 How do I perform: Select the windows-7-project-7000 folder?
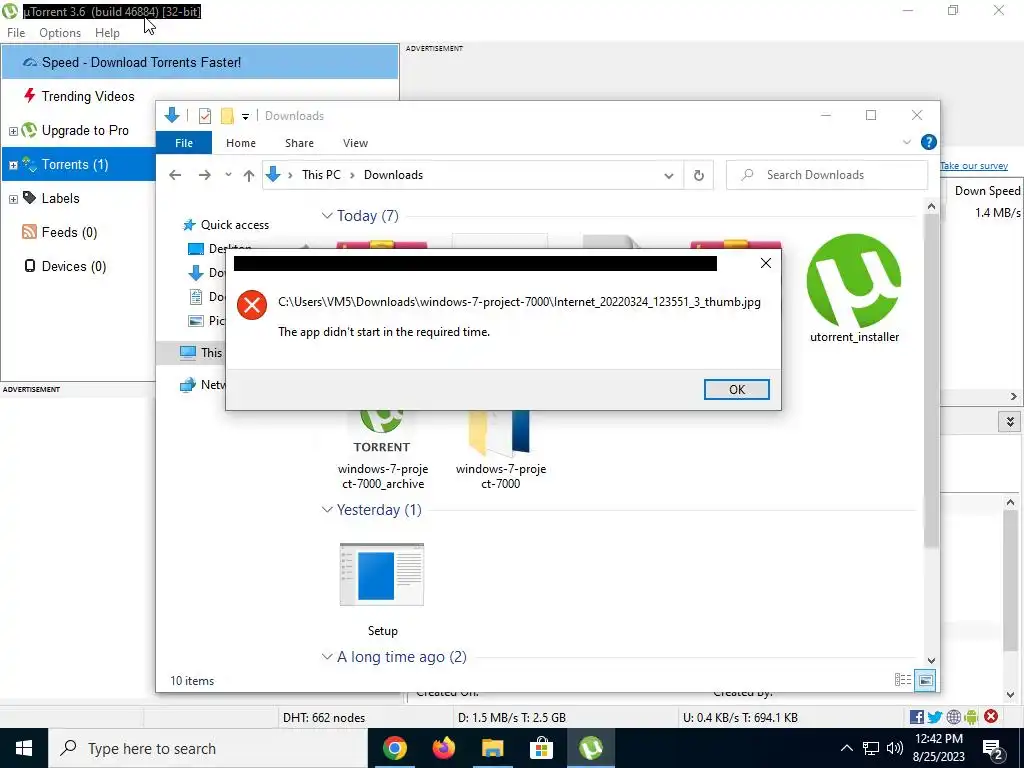[x=500, y=451]
